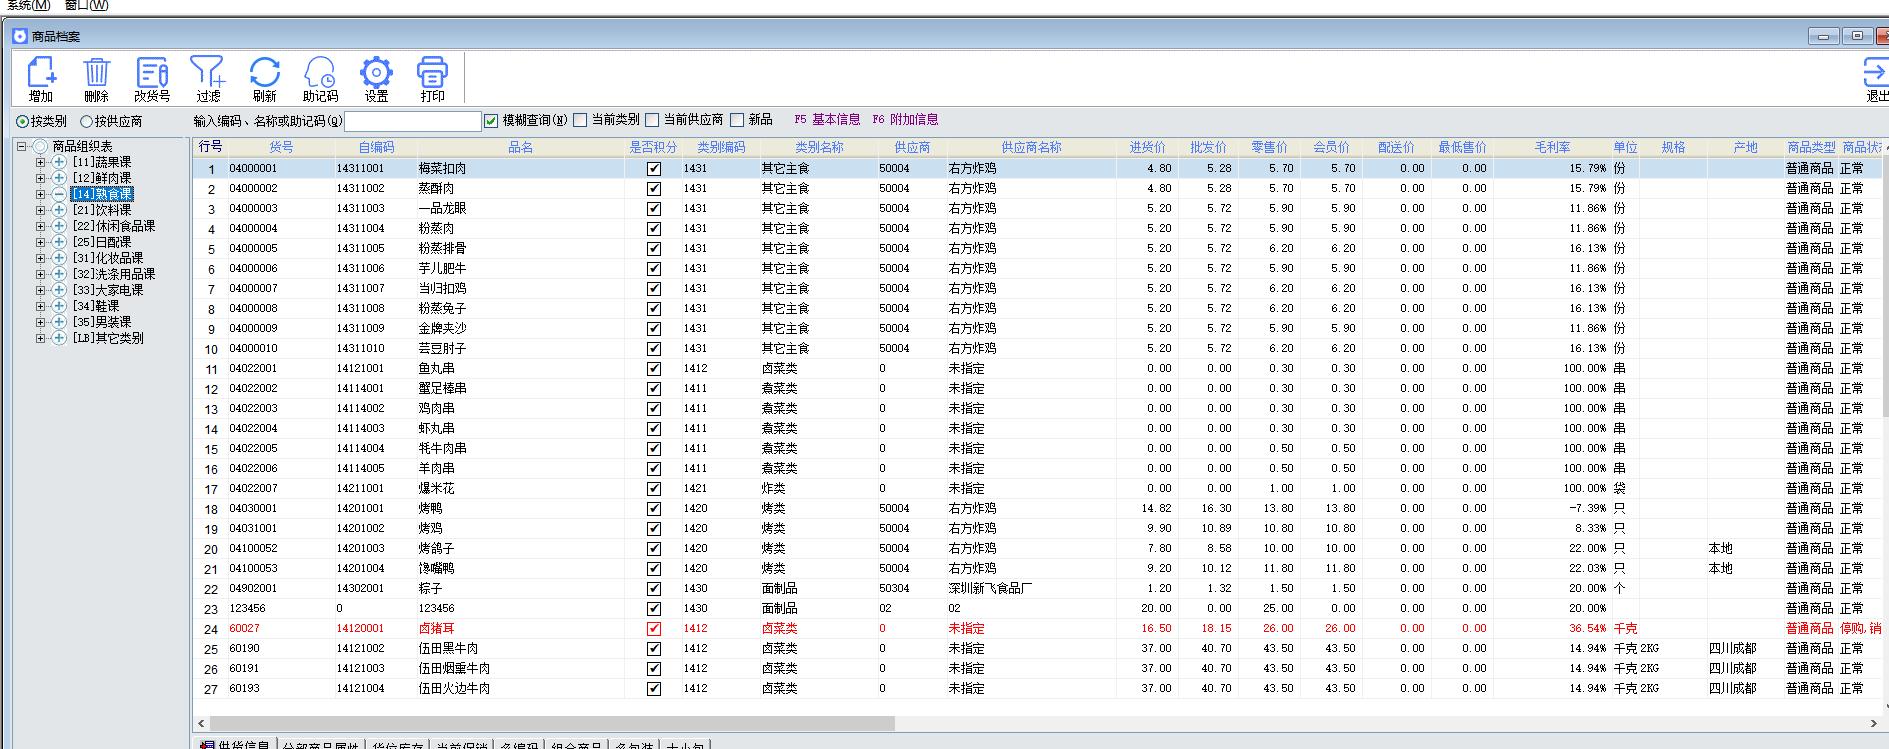
Task: Expand [31]化妆品课 using its square plus box
Action: (40, 258)
